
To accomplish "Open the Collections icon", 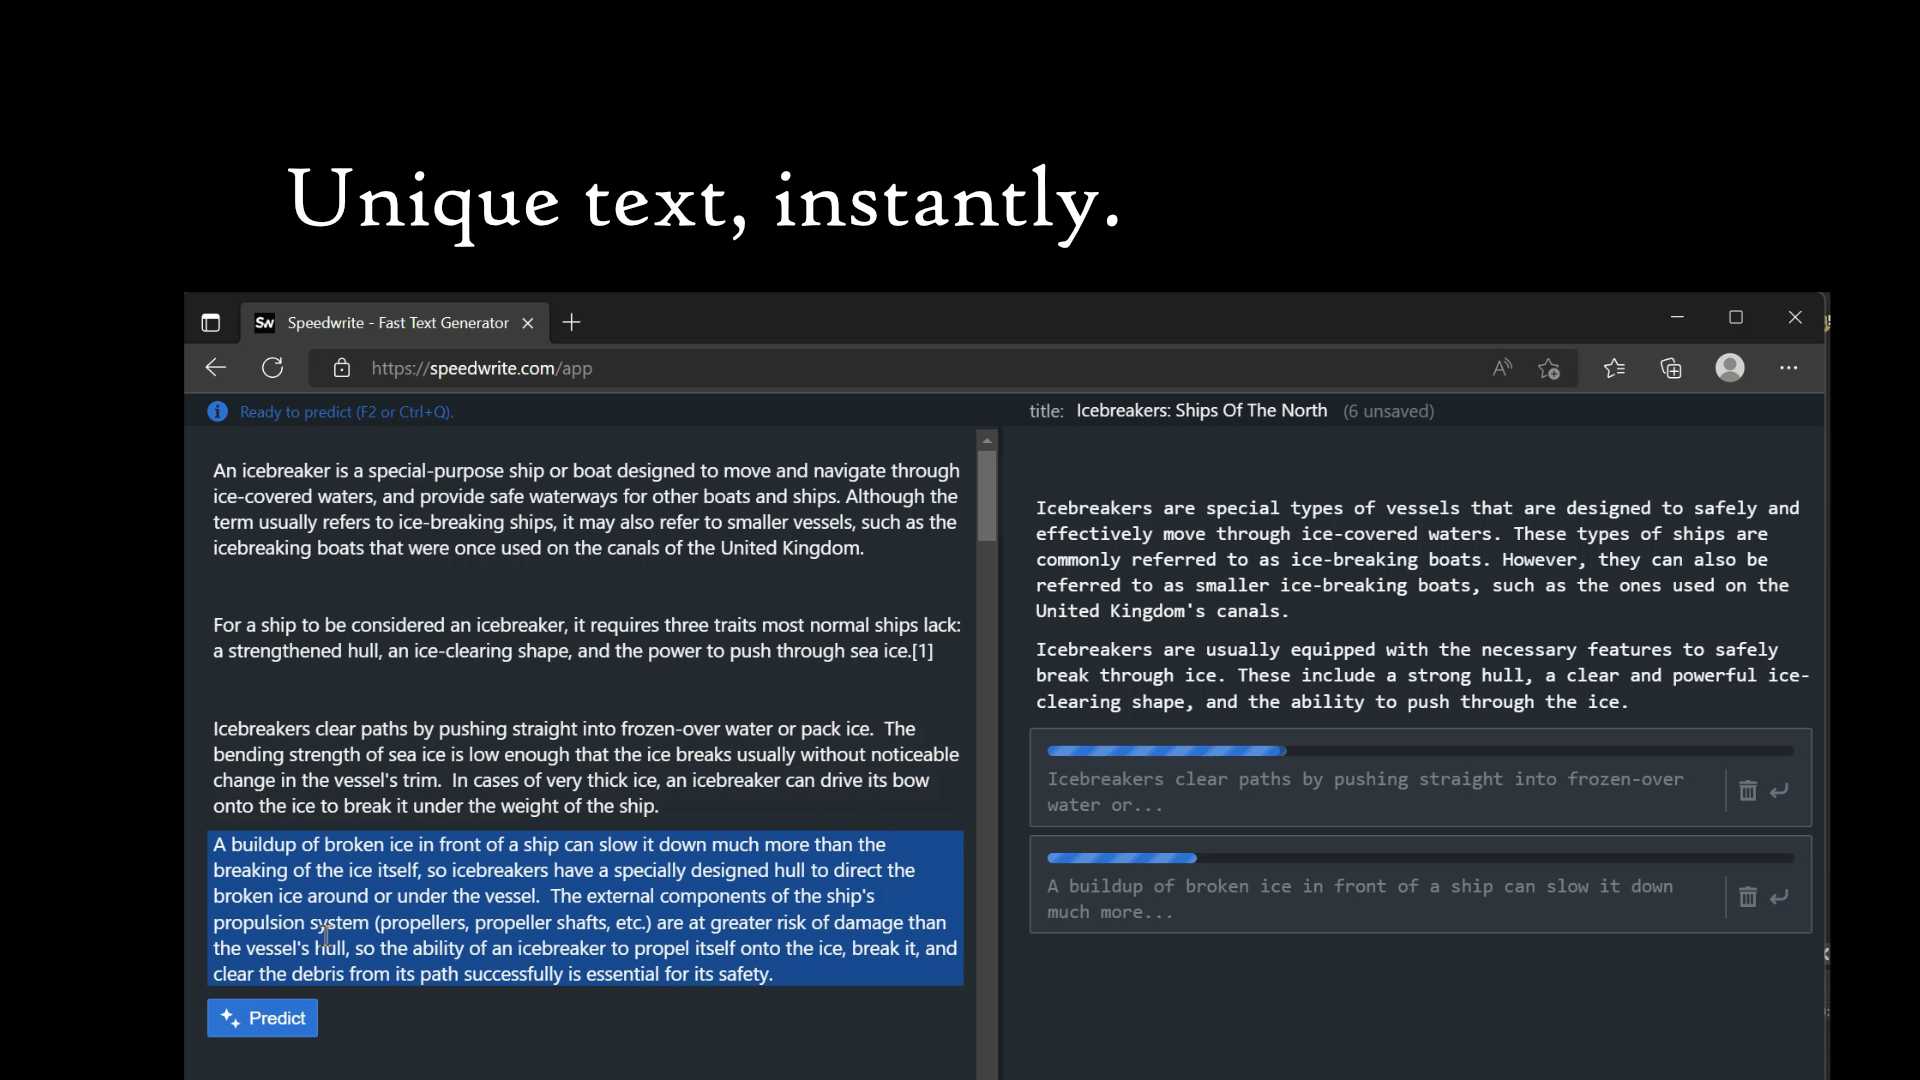I will [1671, 368].
